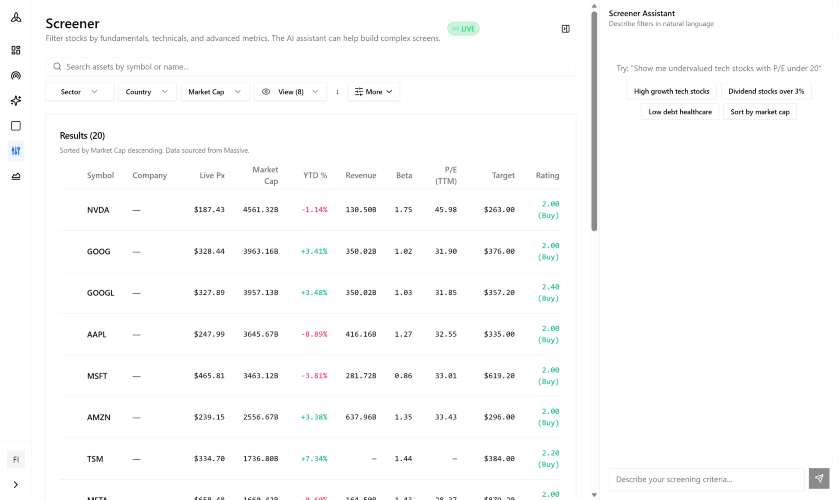
Task: Toggle the LIVE data badge
Action: pos(463,29)
